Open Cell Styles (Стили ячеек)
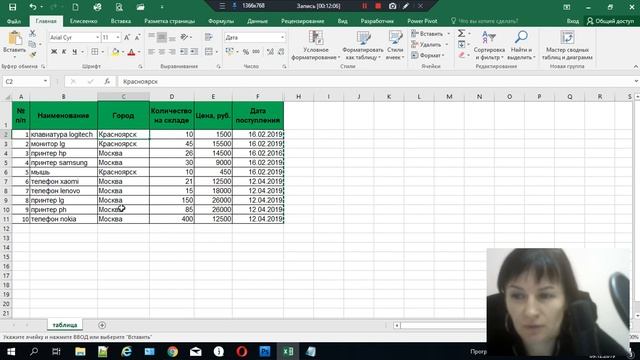Screen dimensions: 640x360 [395, 45]
